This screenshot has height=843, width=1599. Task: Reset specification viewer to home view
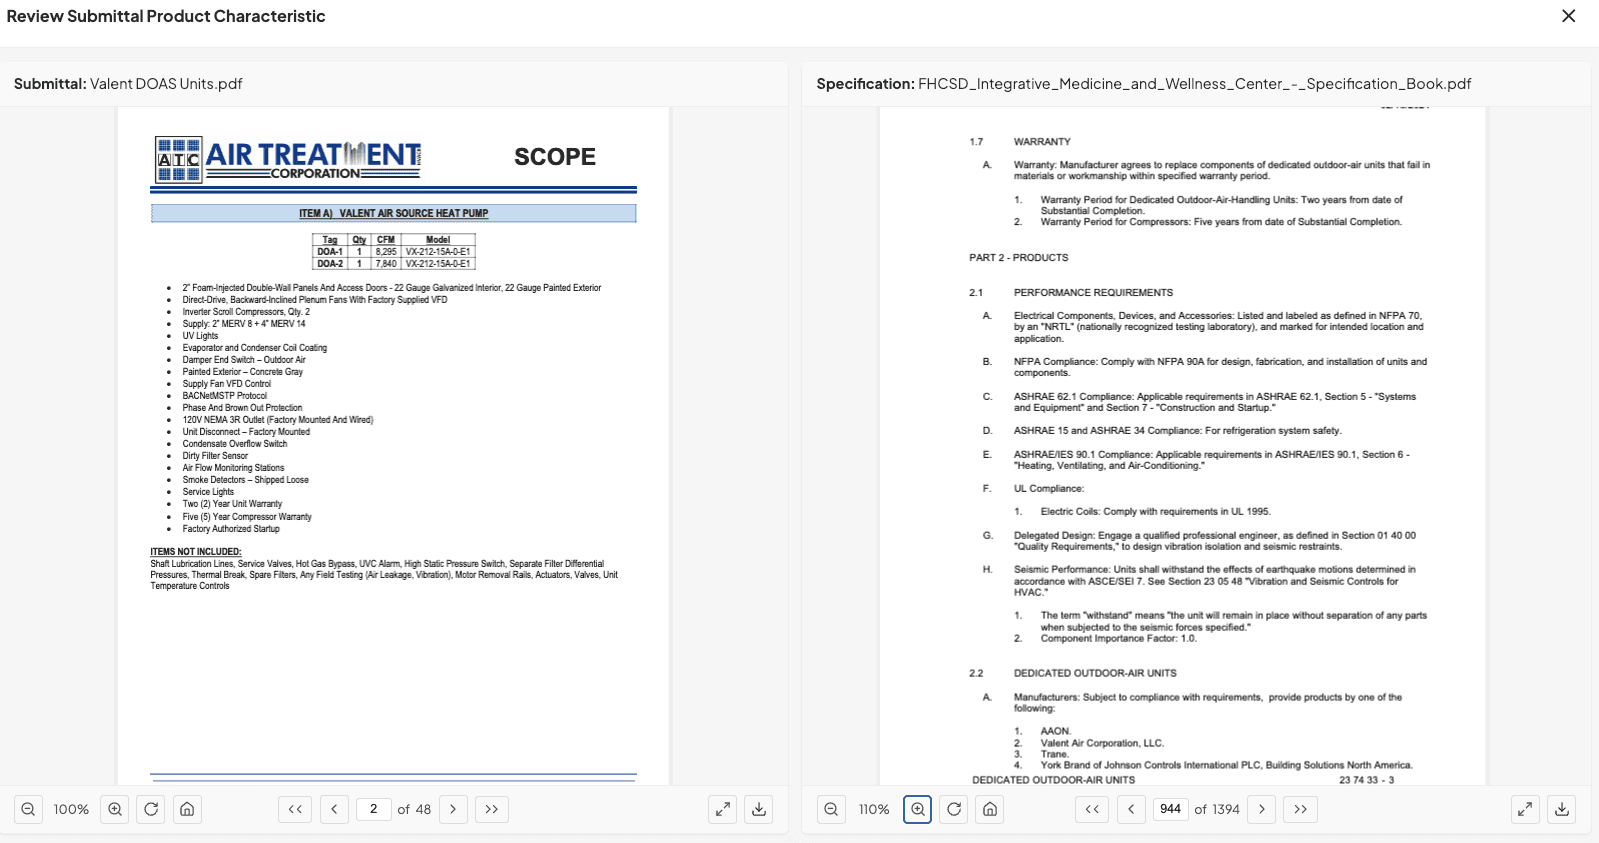[x=990, y=809]
